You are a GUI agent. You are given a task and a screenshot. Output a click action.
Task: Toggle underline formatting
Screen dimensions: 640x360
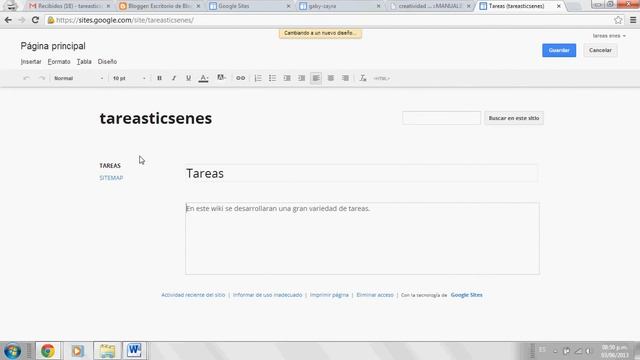pos(188,78)
